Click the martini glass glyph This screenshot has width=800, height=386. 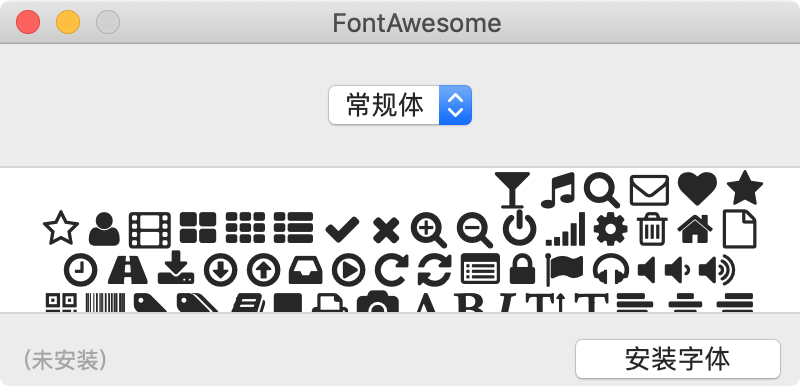coord(513,190)
